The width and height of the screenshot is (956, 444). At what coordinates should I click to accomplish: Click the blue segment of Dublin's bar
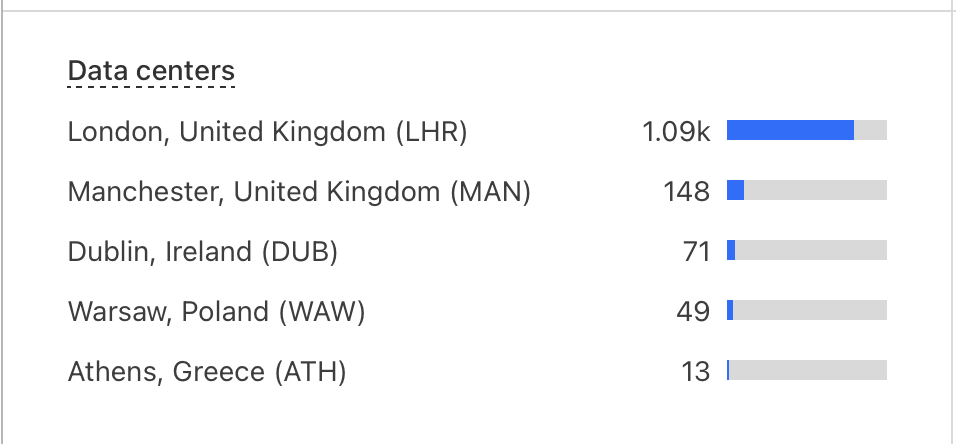point(731,250)
